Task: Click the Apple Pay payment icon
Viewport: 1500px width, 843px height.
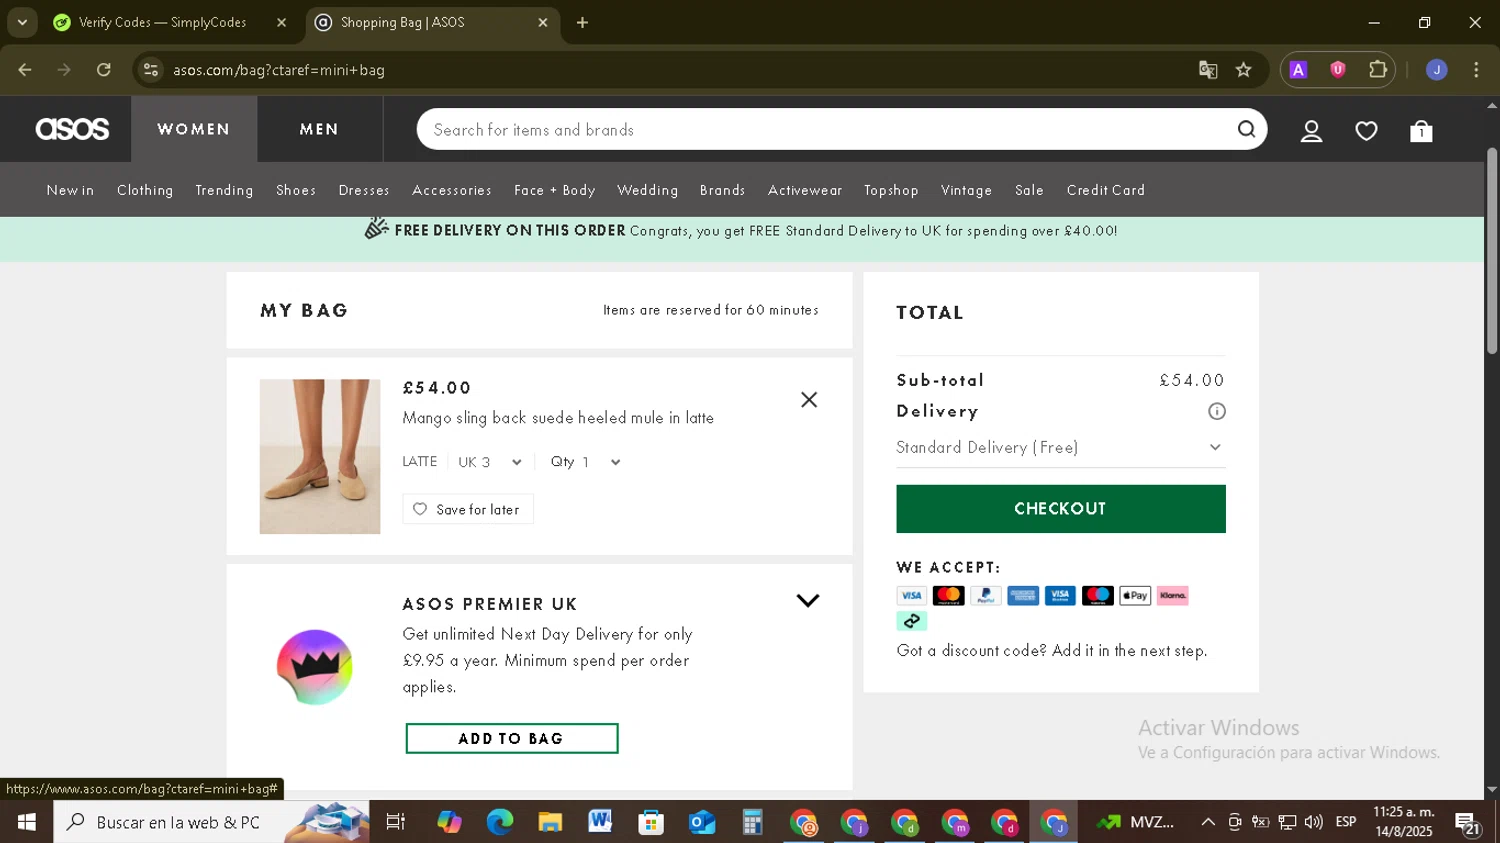Action: (x=1135, y=596)
